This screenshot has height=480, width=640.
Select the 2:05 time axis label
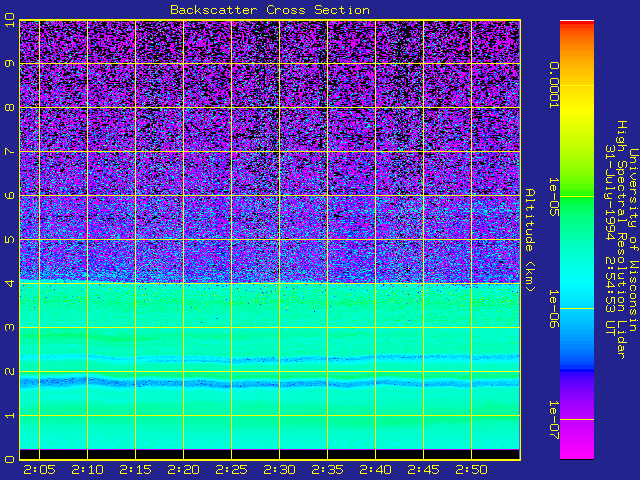(39, 470)
